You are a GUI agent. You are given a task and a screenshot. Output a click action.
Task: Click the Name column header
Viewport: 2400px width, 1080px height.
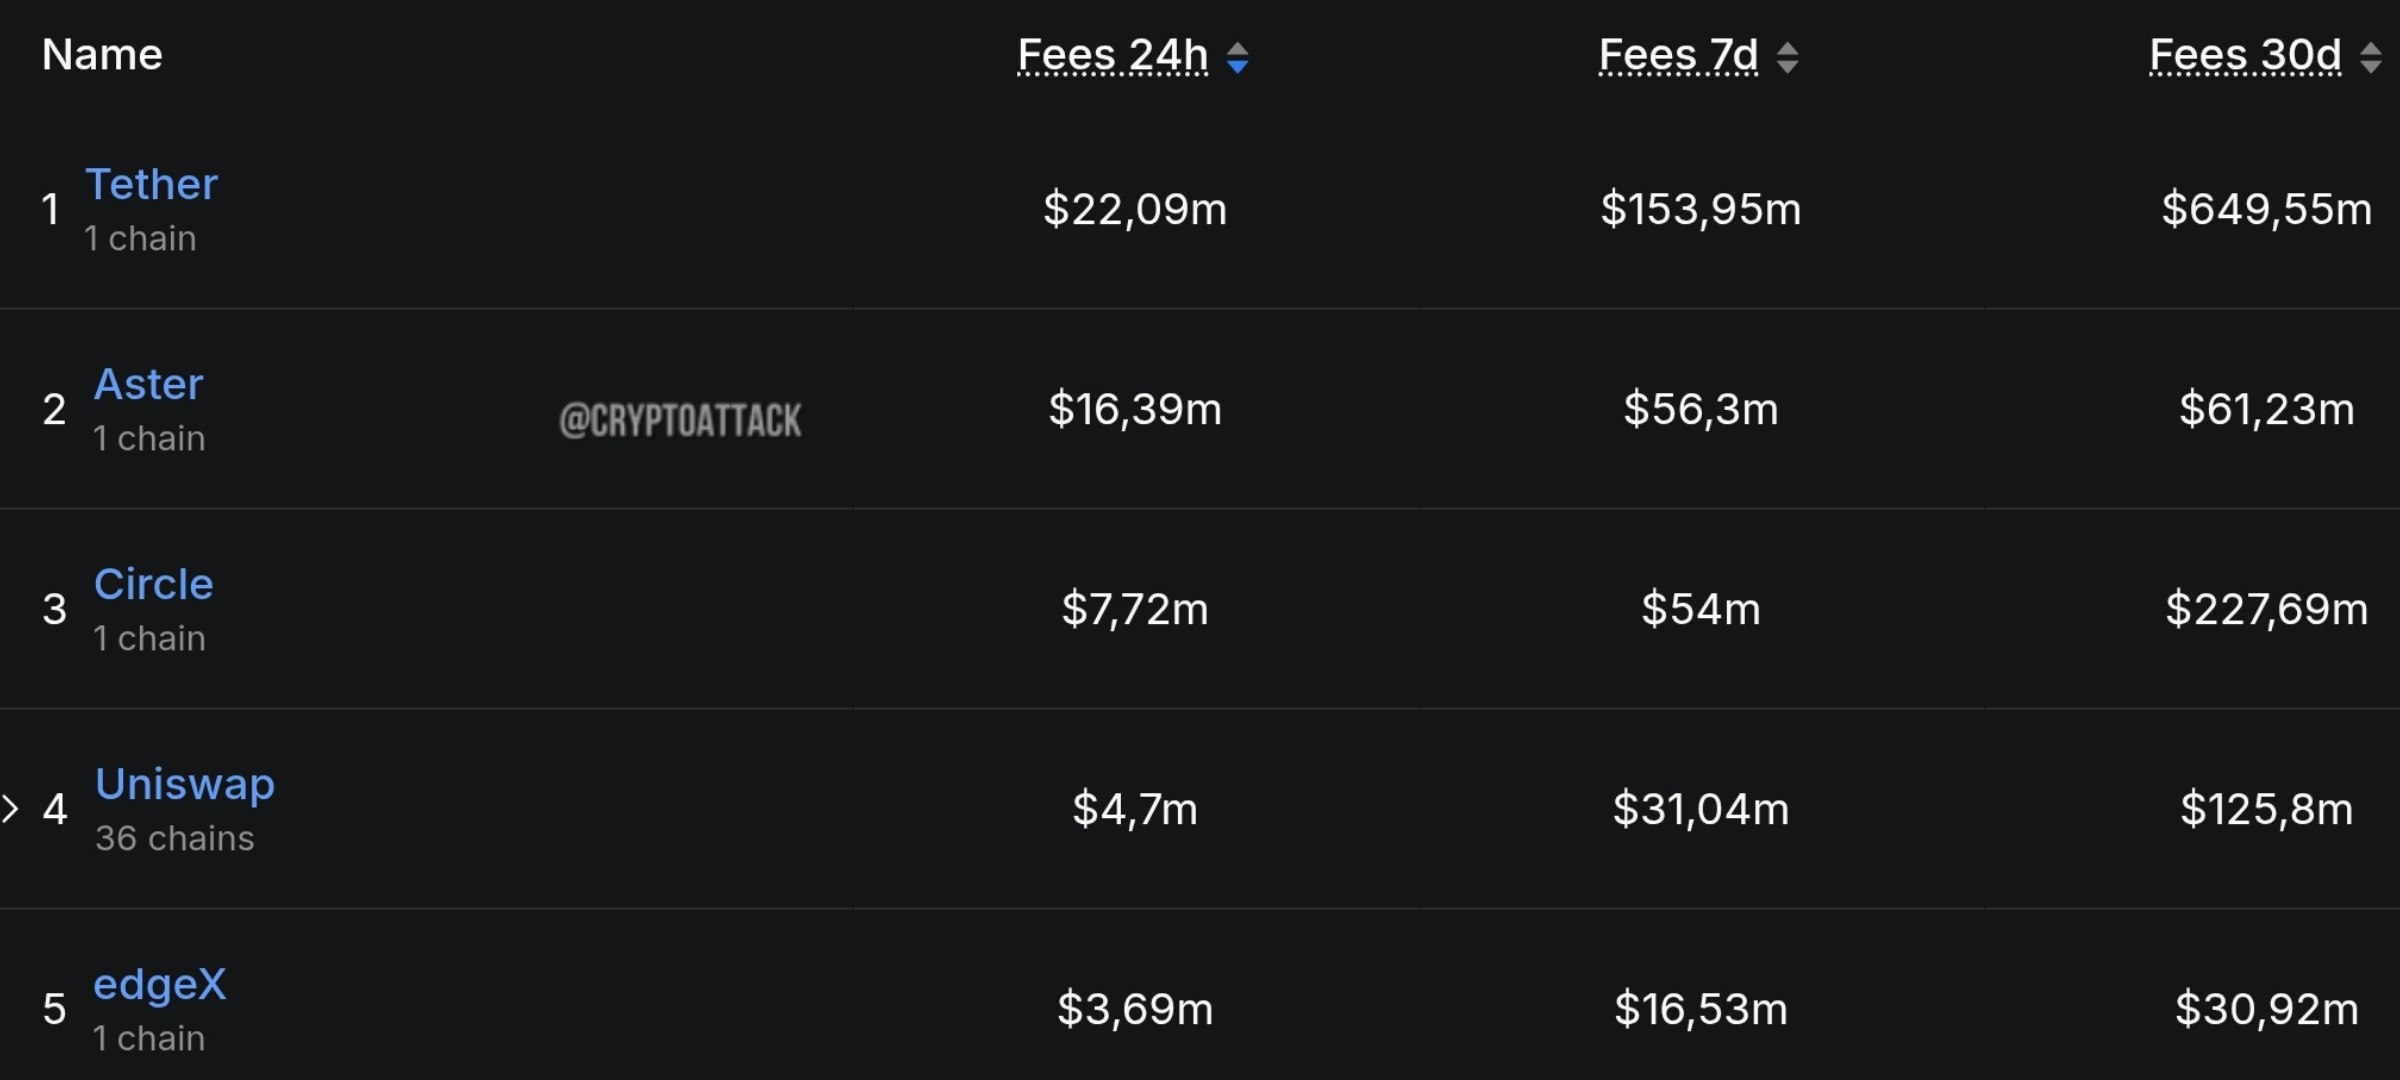point(102,54)
